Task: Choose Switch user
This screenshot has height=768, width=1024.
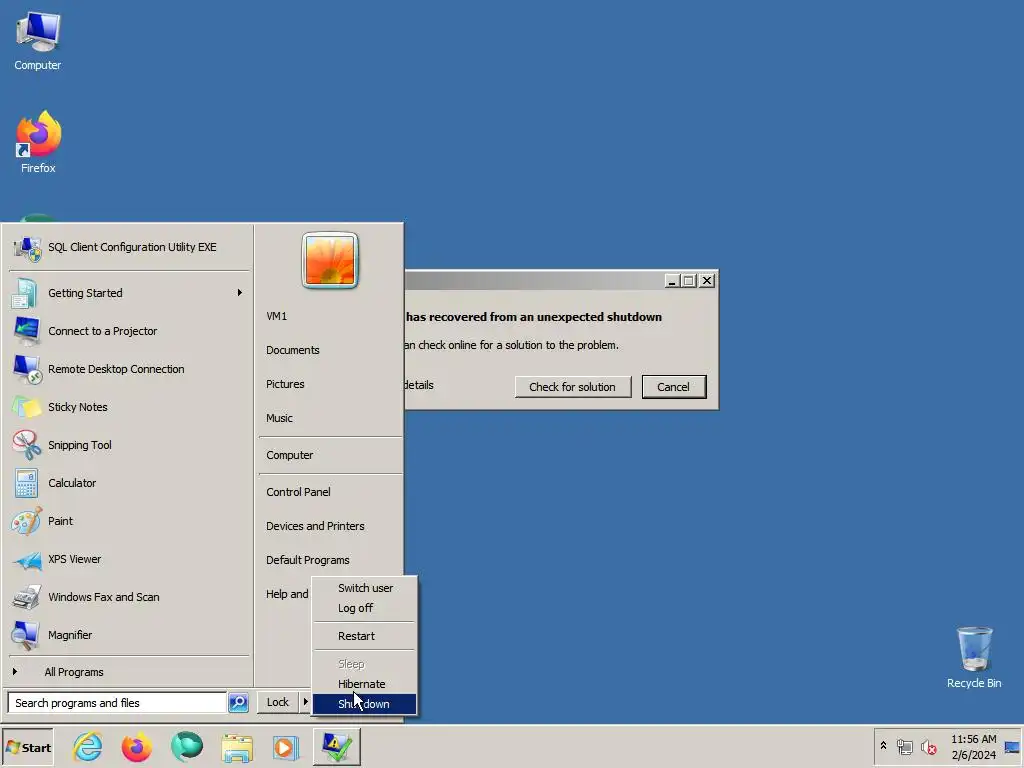Action: click(x=364, y=588)
